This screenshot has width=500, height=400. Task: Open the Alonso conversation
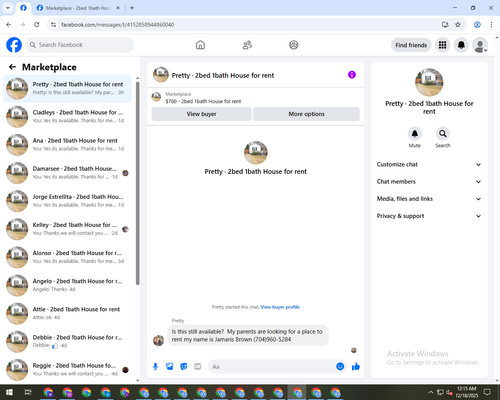[x=67, y=257]
